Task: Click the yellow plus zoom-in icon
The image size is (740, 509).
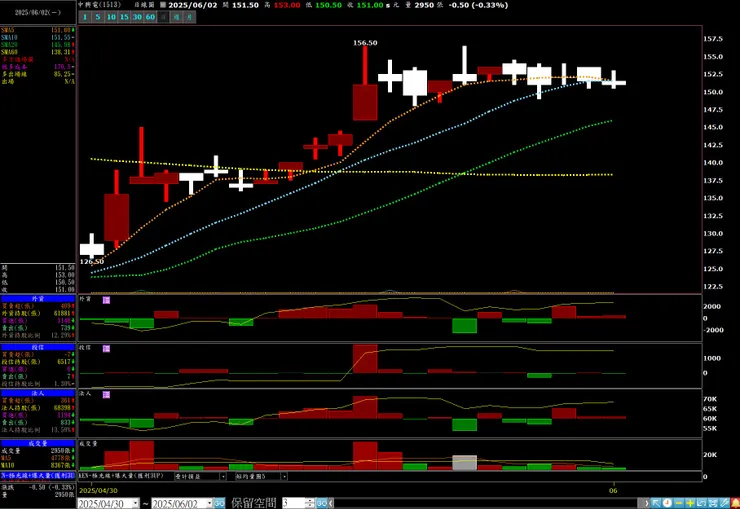Action: (x=690, y=503)
